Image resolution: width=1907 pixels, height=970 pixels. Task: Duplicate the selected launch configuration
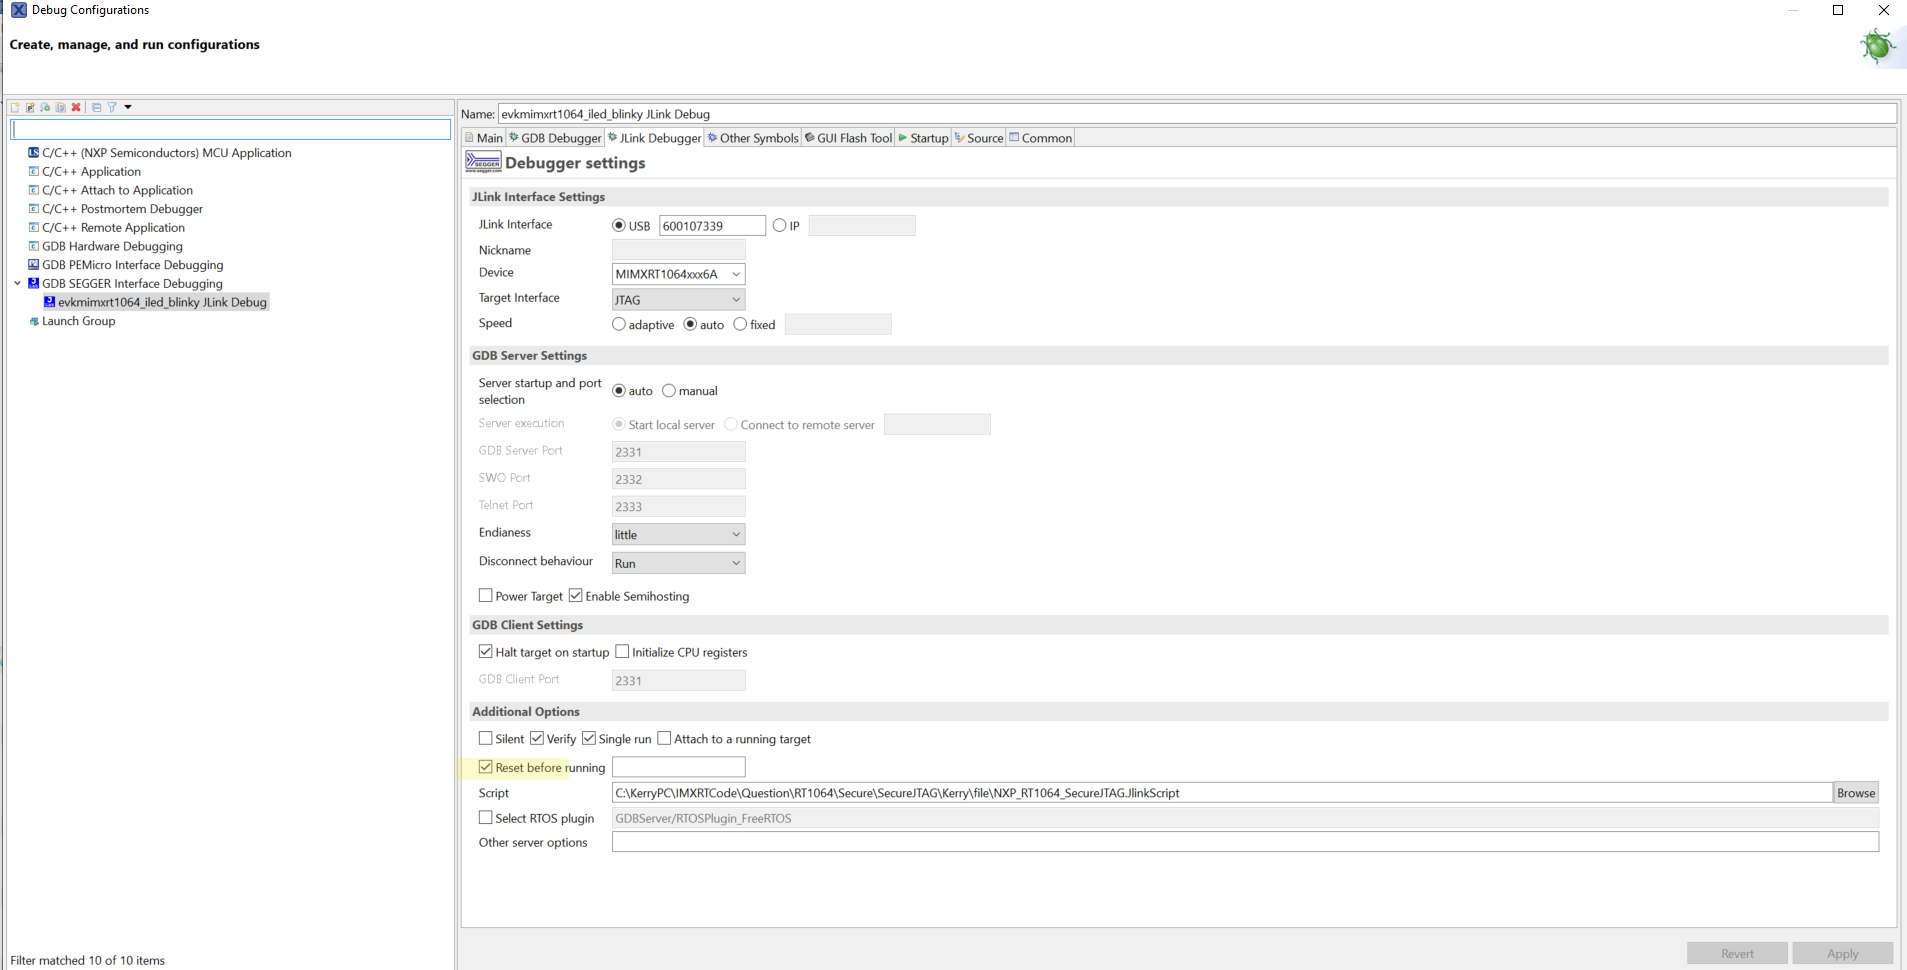click(x=60, y=107)
